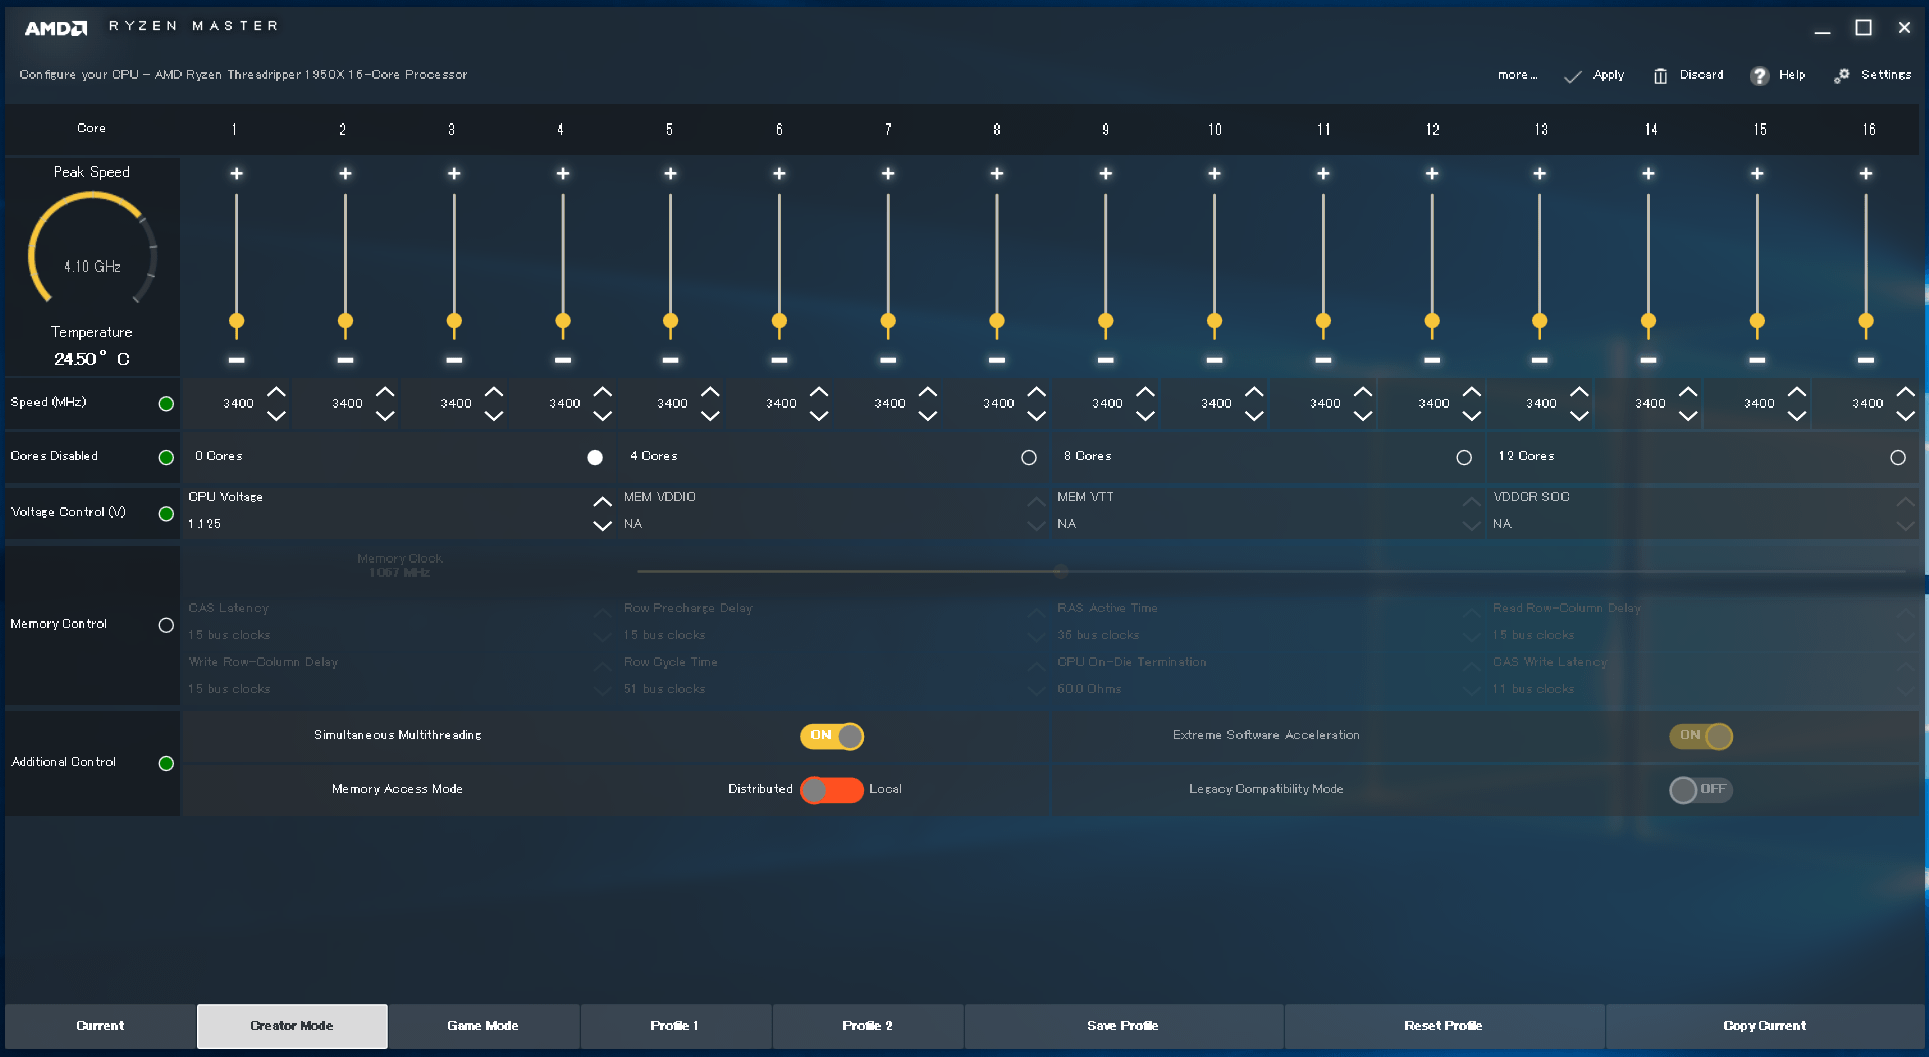Toggle Extreme Software Acceleration switch
Image resolution: width=1929 pixels, height=1057 pixels.
[1700, 736]
